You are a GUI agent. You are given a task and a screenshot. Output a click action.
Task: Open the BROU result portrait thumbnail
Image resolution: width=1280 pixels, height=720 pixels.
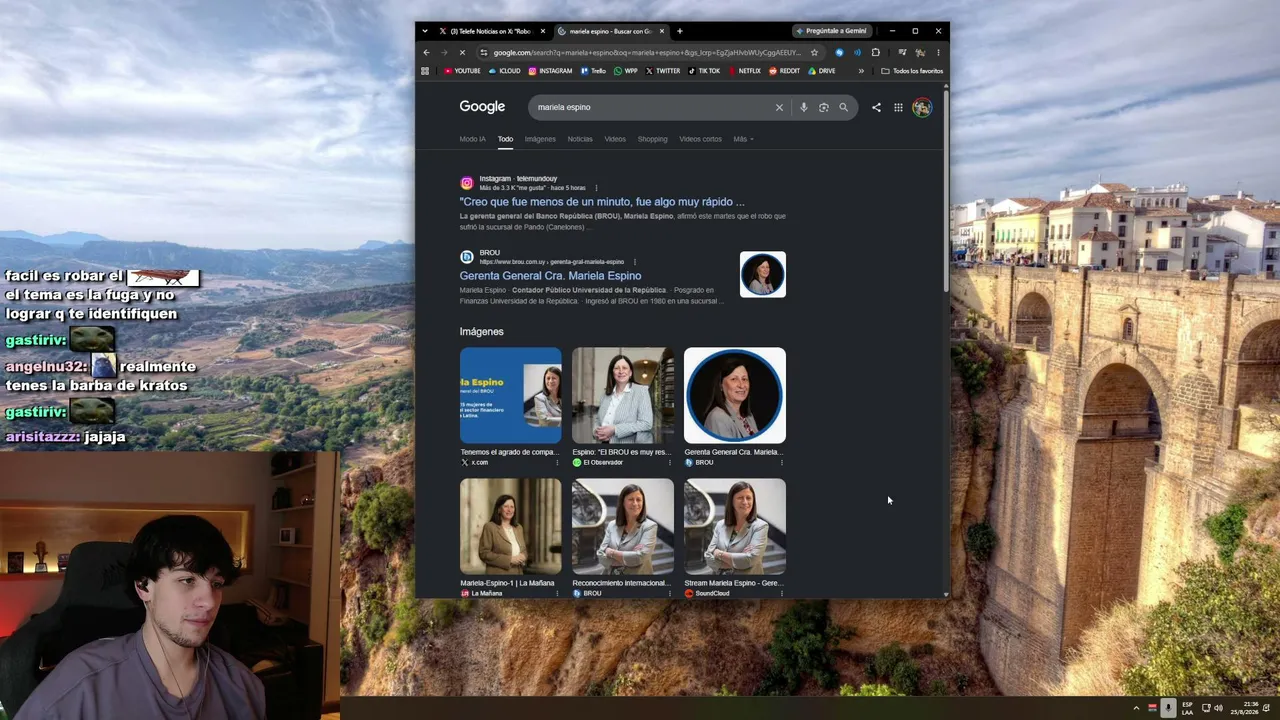763,274
